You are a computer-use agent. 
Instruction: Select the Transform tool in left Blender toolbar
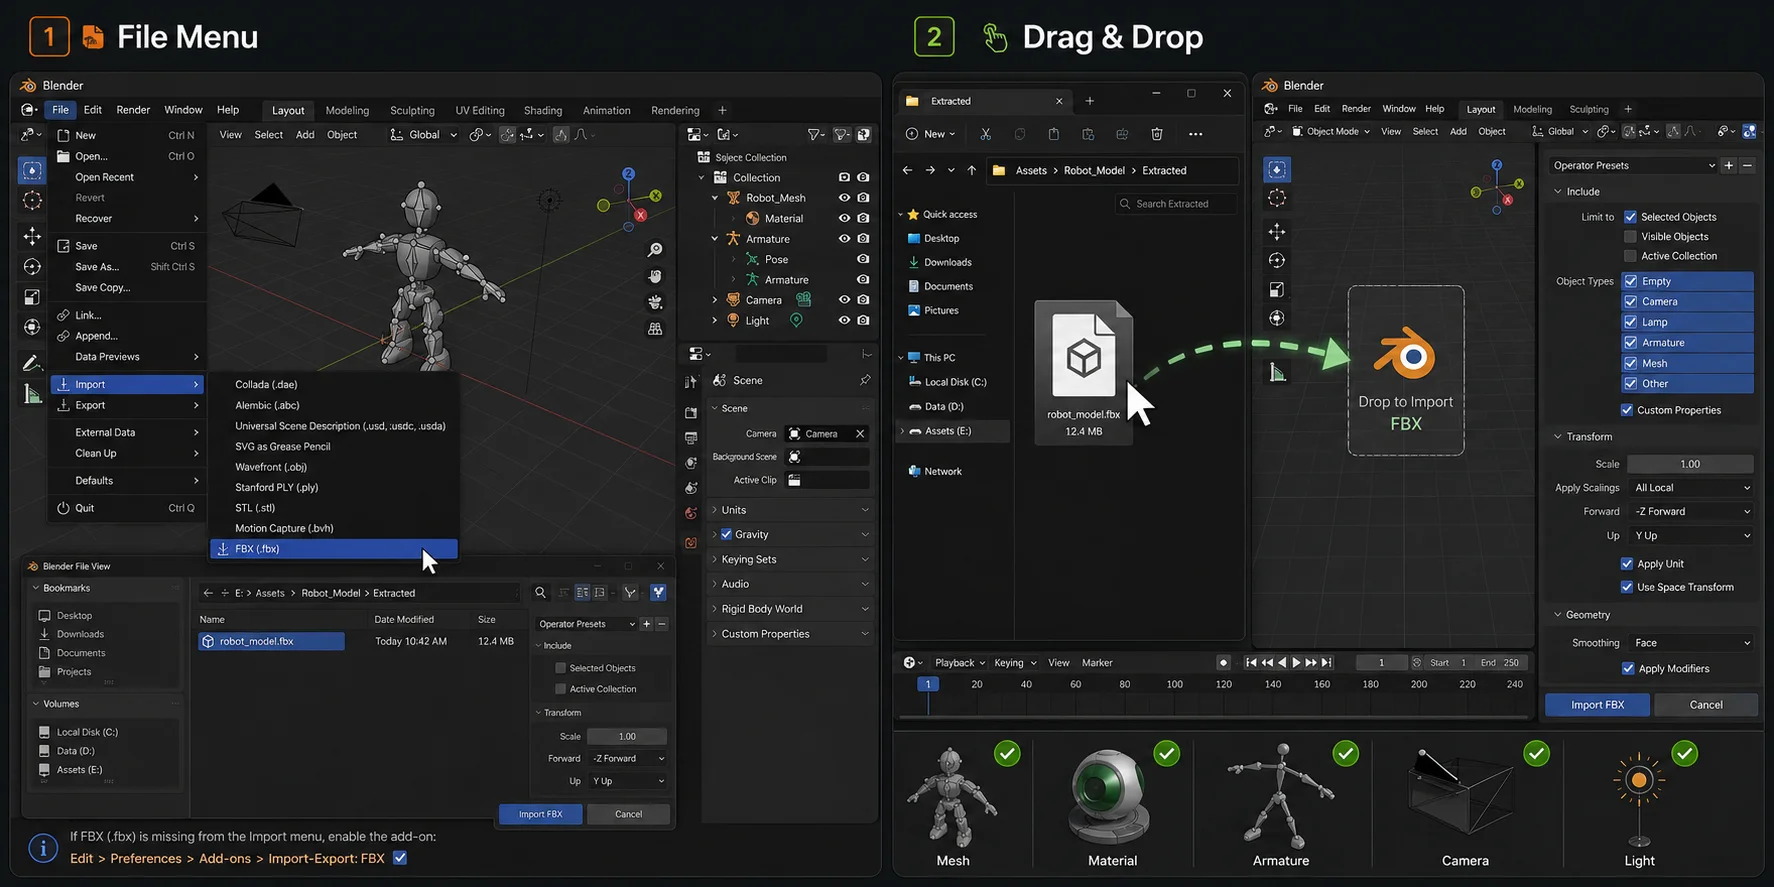(32, 327)
